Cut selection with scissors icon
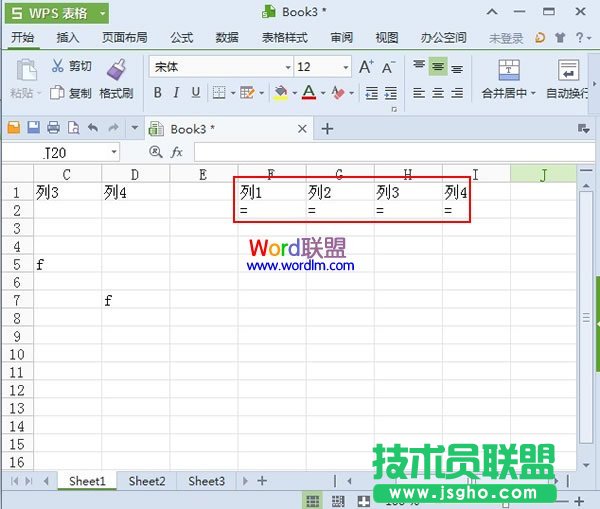The height and width of the screenshot is (509, 600). pyautogui.click(x=57, y=66)
